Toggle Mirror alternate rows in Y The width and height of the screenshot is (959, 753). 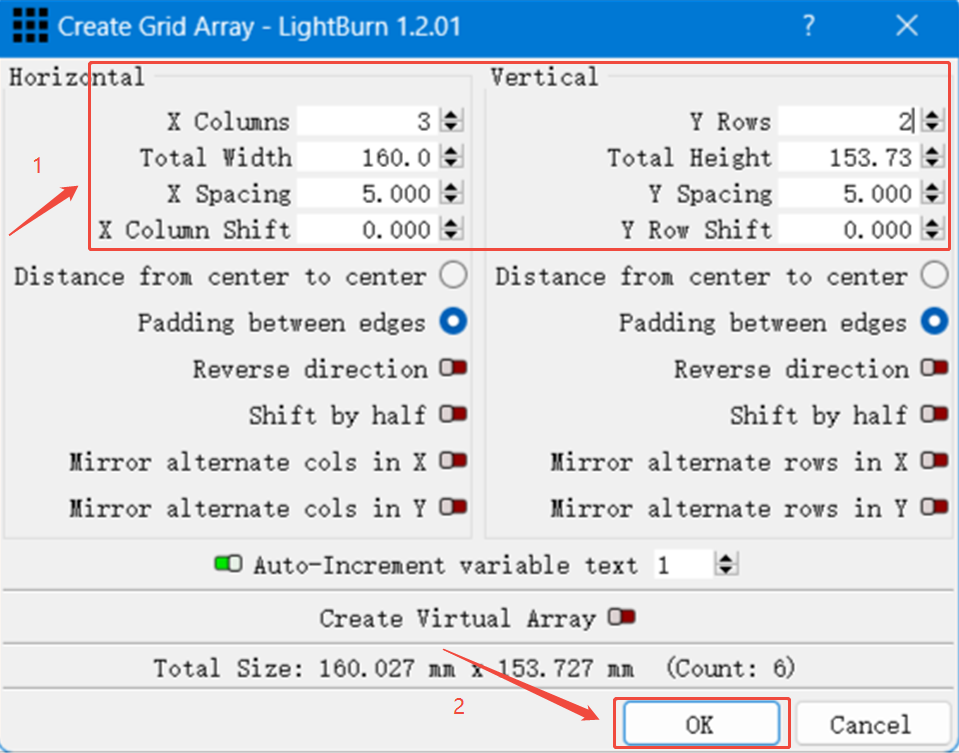tap(934, 508)
